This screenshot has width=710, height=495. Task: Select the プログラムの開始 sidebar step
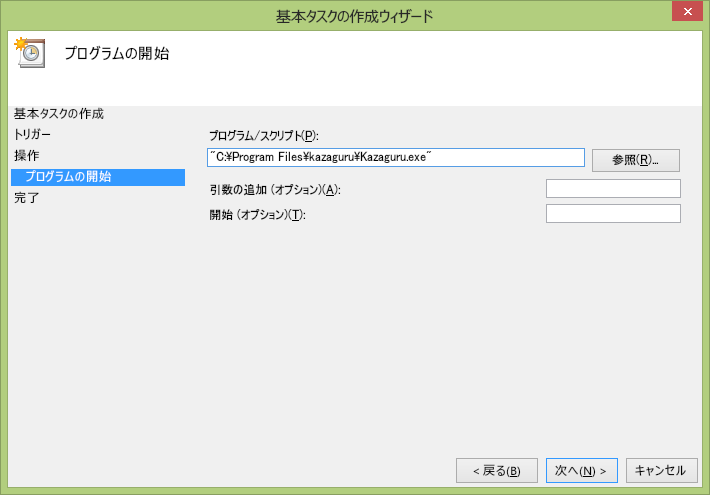pyautogui.click(x=98, y=177)
